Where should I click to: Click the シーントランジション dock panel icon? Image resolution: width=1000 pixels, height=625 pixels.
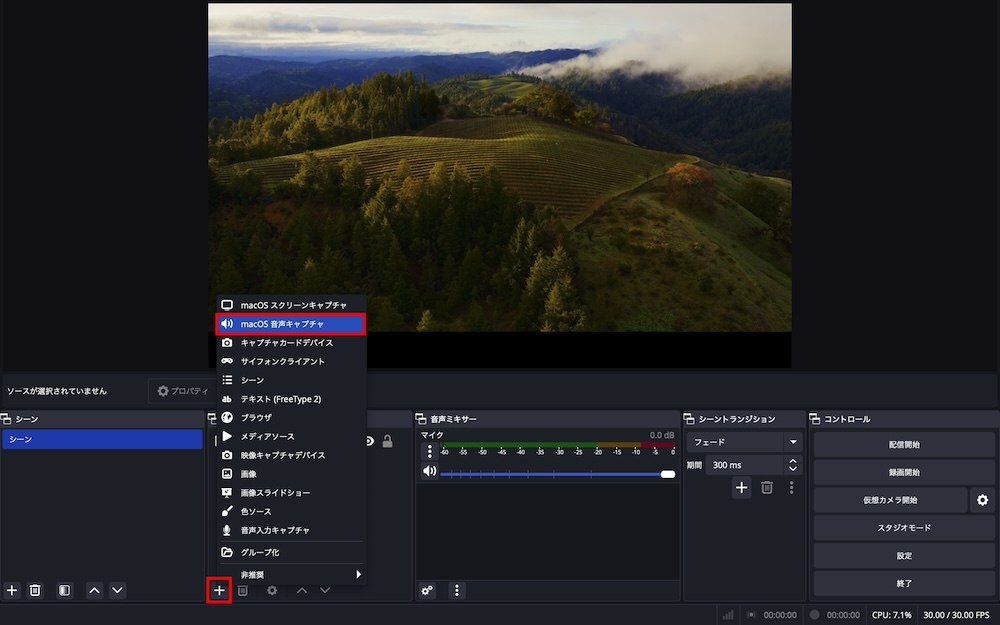pyautogui.click(x=689, y=419)
